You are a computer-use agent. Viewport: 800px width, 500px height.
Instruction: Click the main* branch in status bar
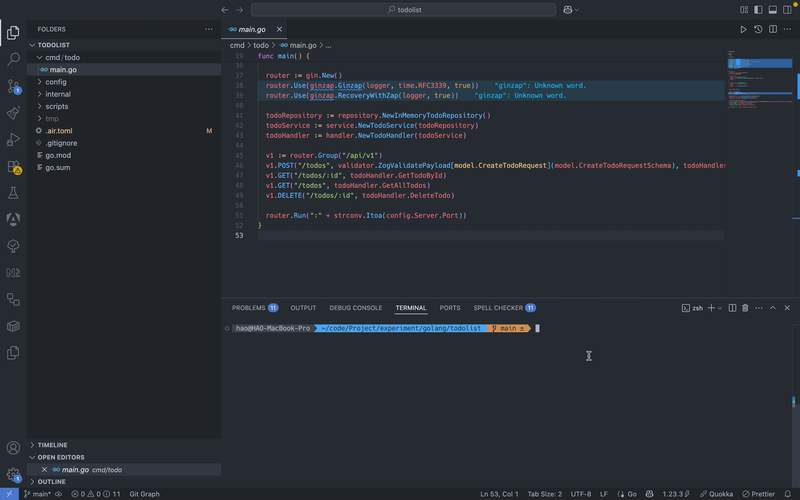click(x=37, y=494)
